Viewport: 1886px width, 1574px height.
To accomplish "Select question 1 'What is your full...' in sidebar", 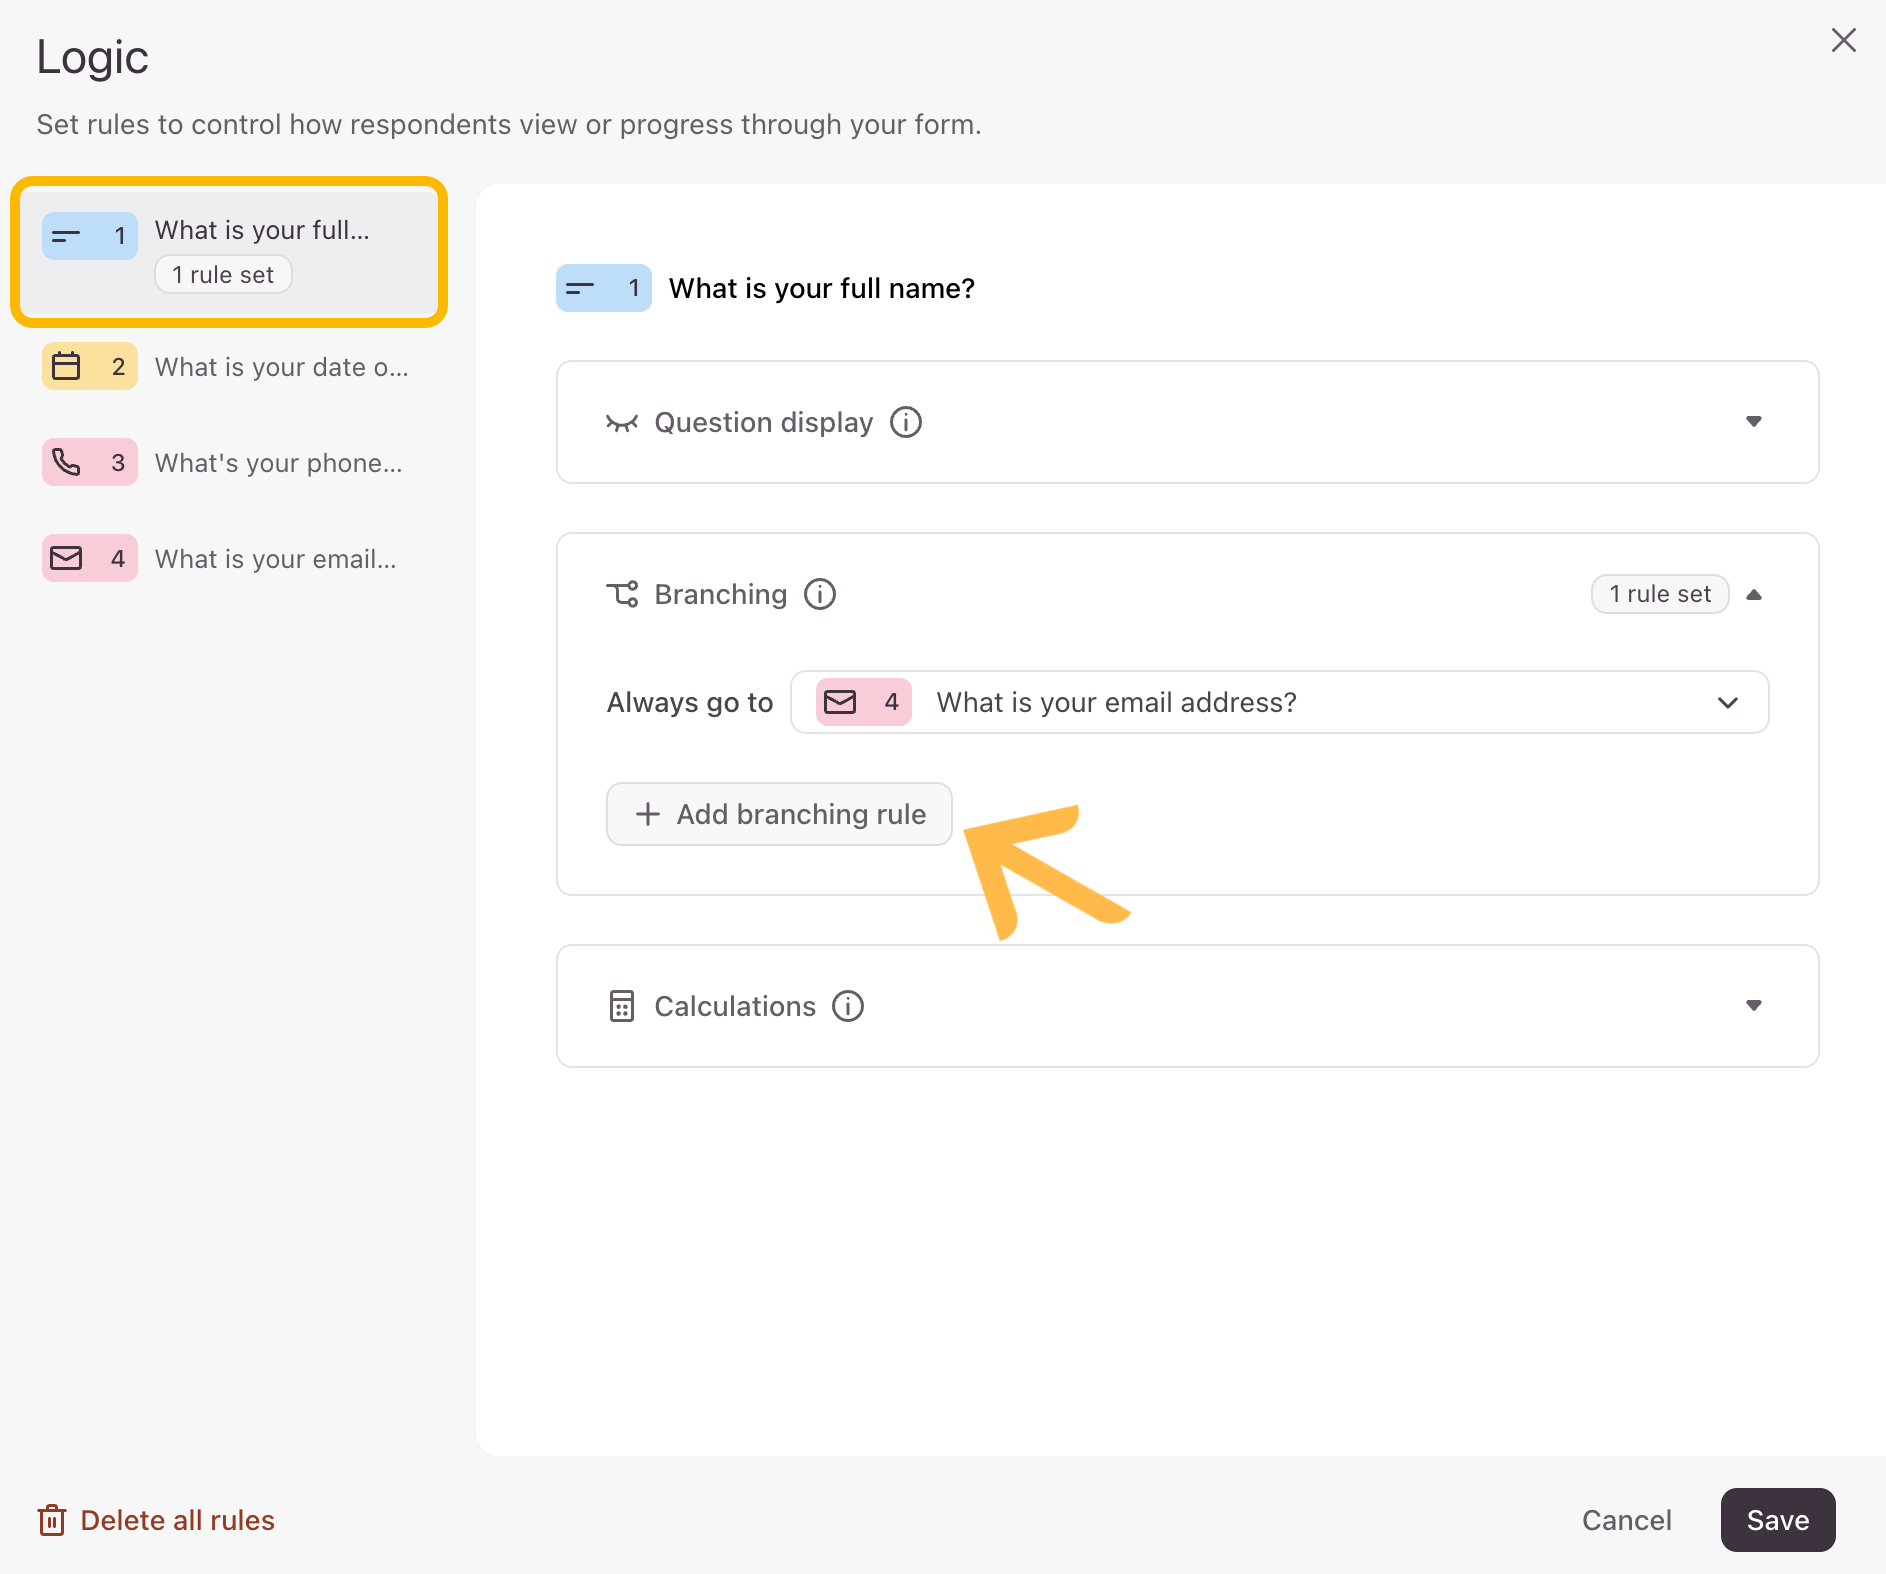I will tap(229, 252).
